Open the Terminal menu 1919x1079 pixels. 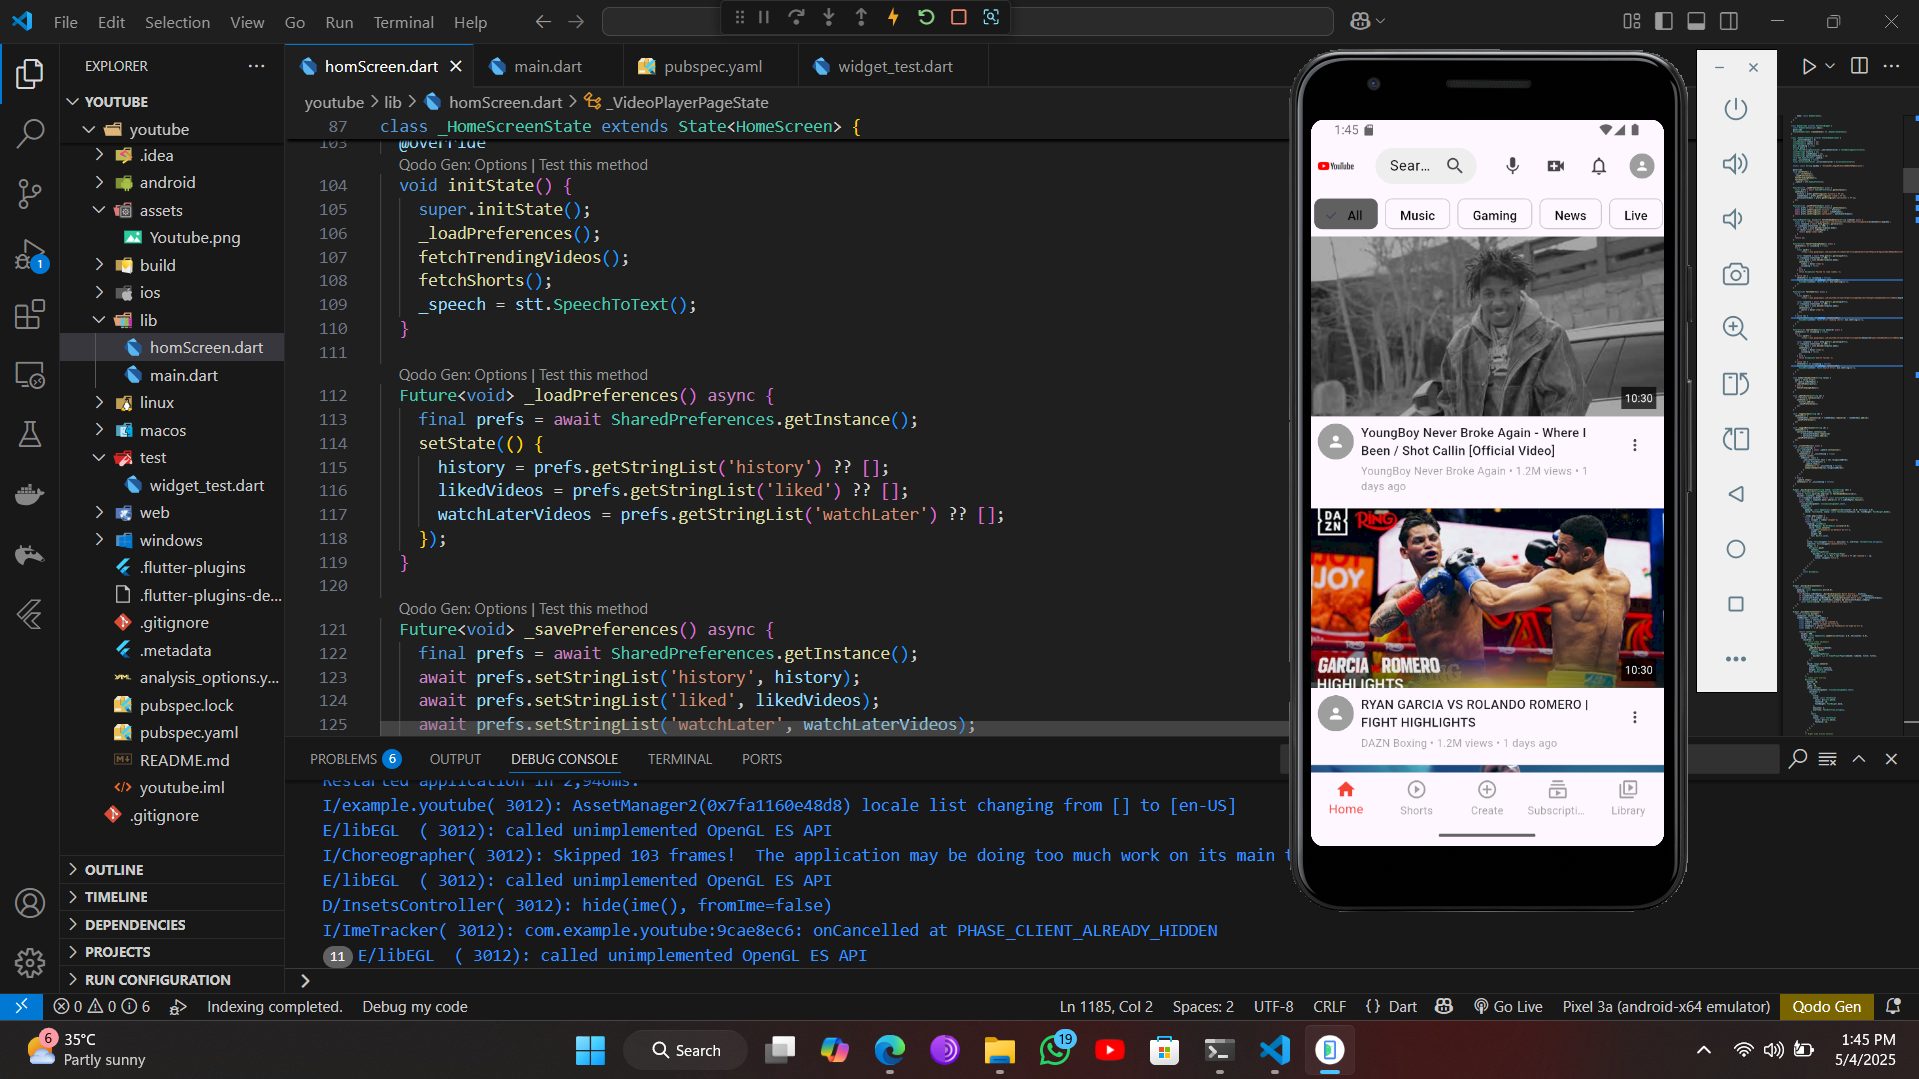click(403, 22)
